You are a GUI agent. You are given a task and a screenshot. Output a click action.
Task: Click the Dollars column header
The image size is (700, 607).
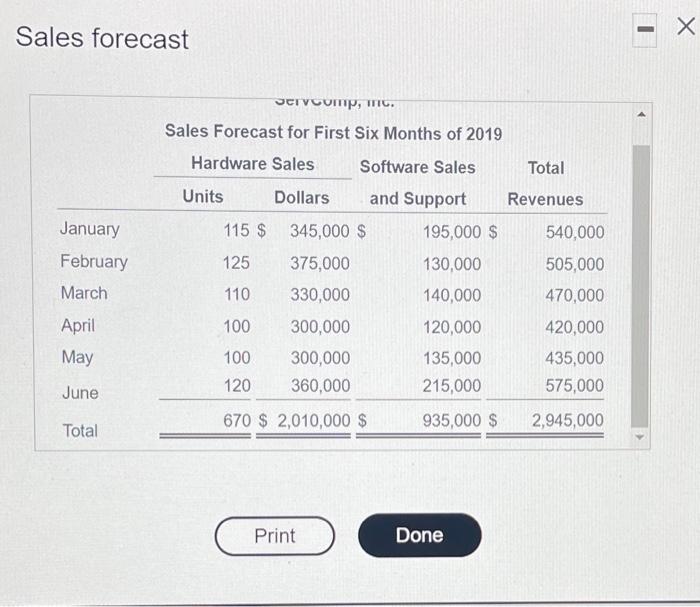[302, 197]
